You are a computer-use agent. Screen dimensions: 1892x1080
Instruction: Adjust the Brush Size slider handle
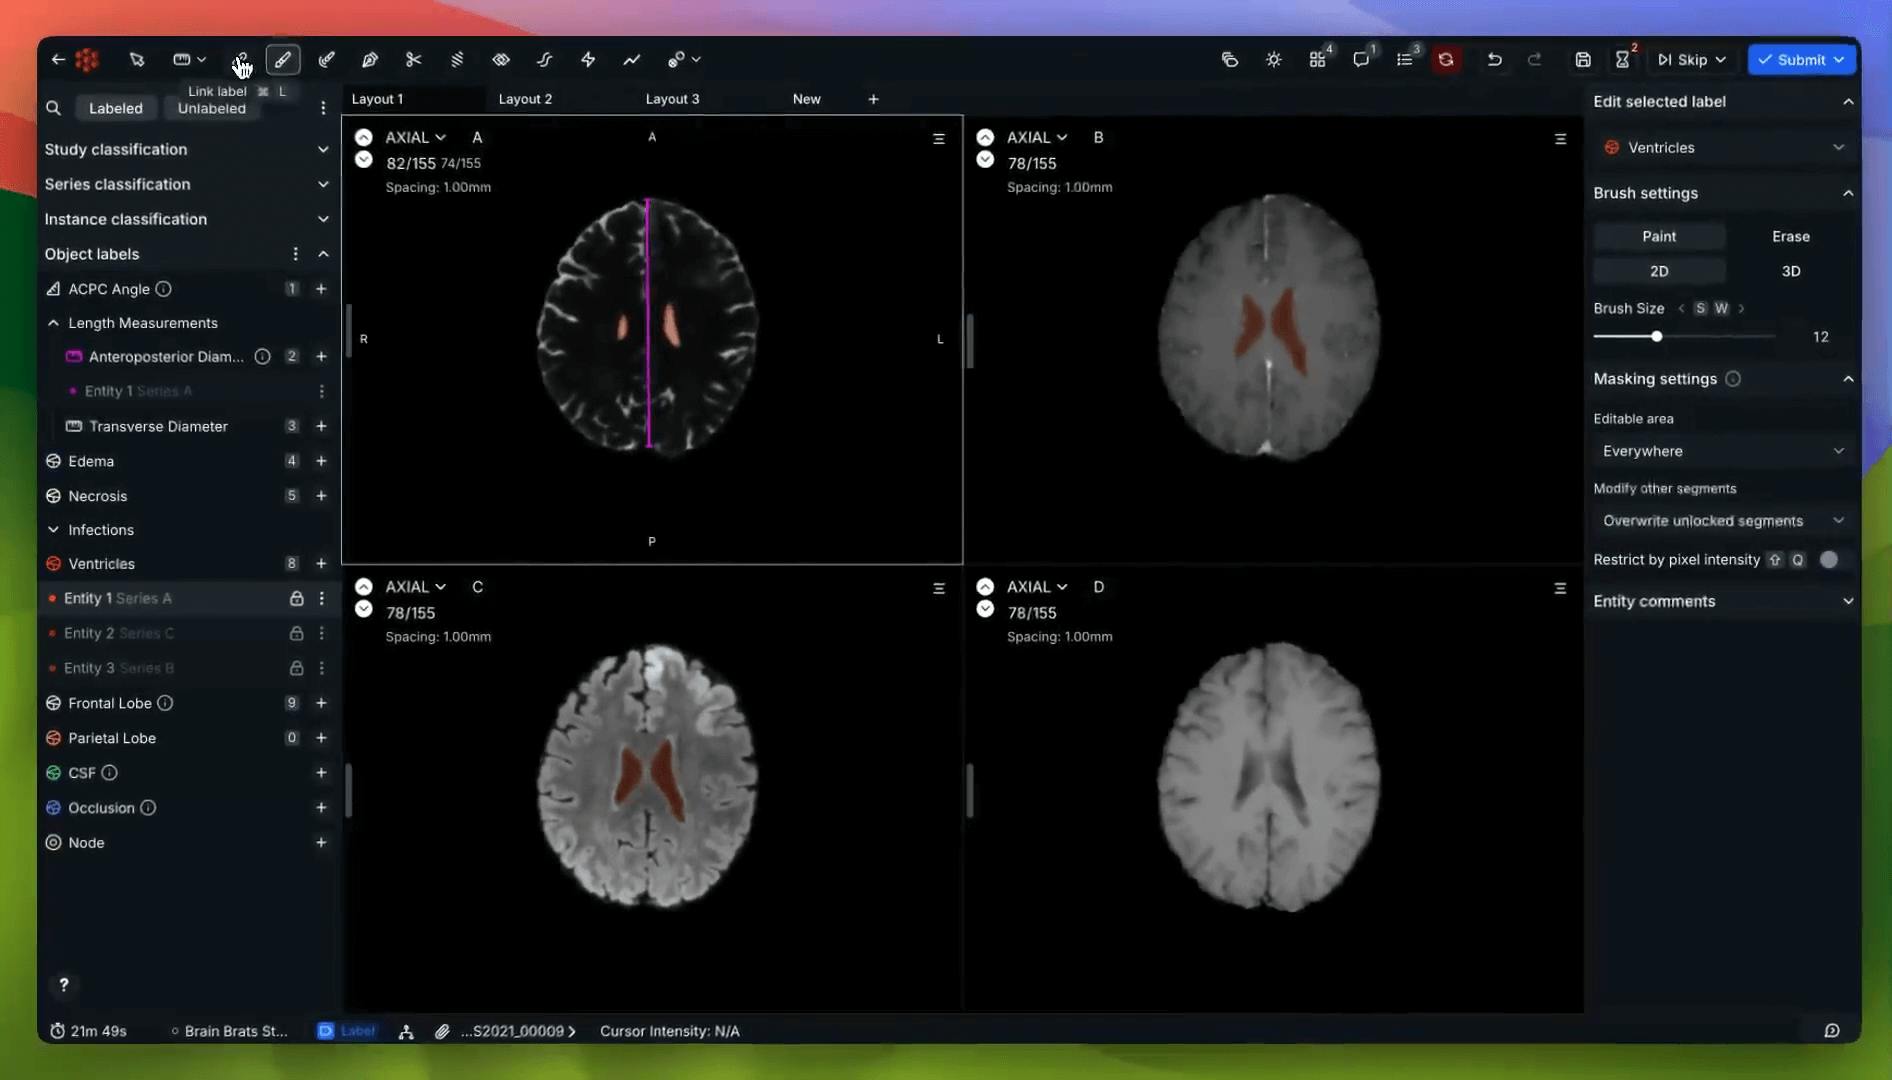coord(1657,337)
